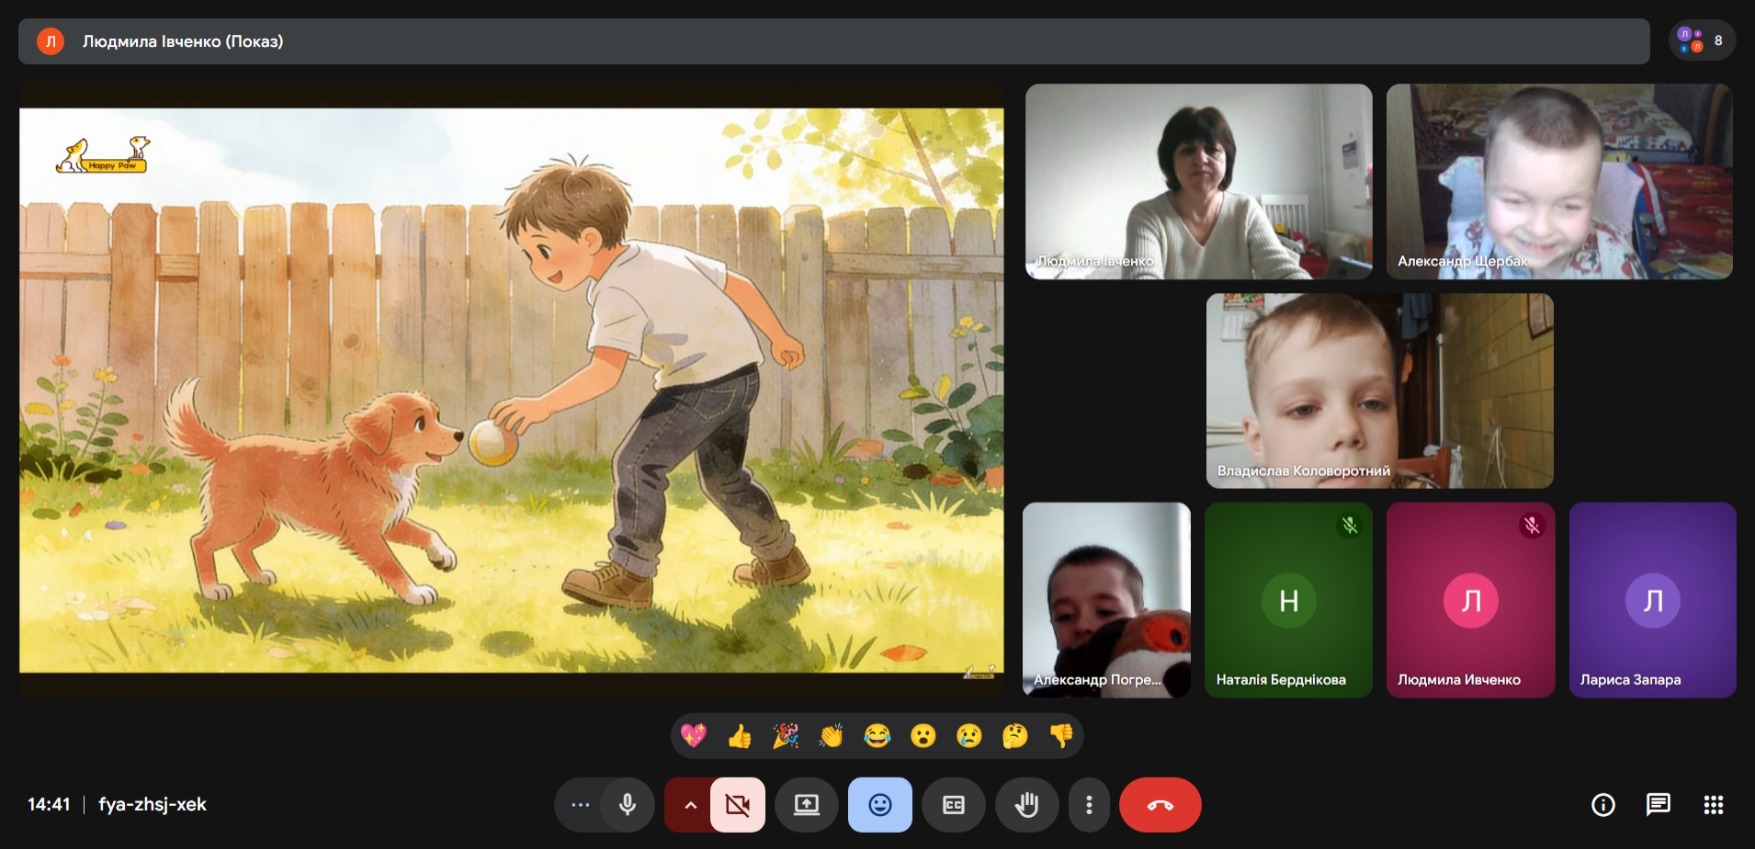Collapse the emoji reactions bar
Screen dimensions: 1755x849
tap(880, 805)
